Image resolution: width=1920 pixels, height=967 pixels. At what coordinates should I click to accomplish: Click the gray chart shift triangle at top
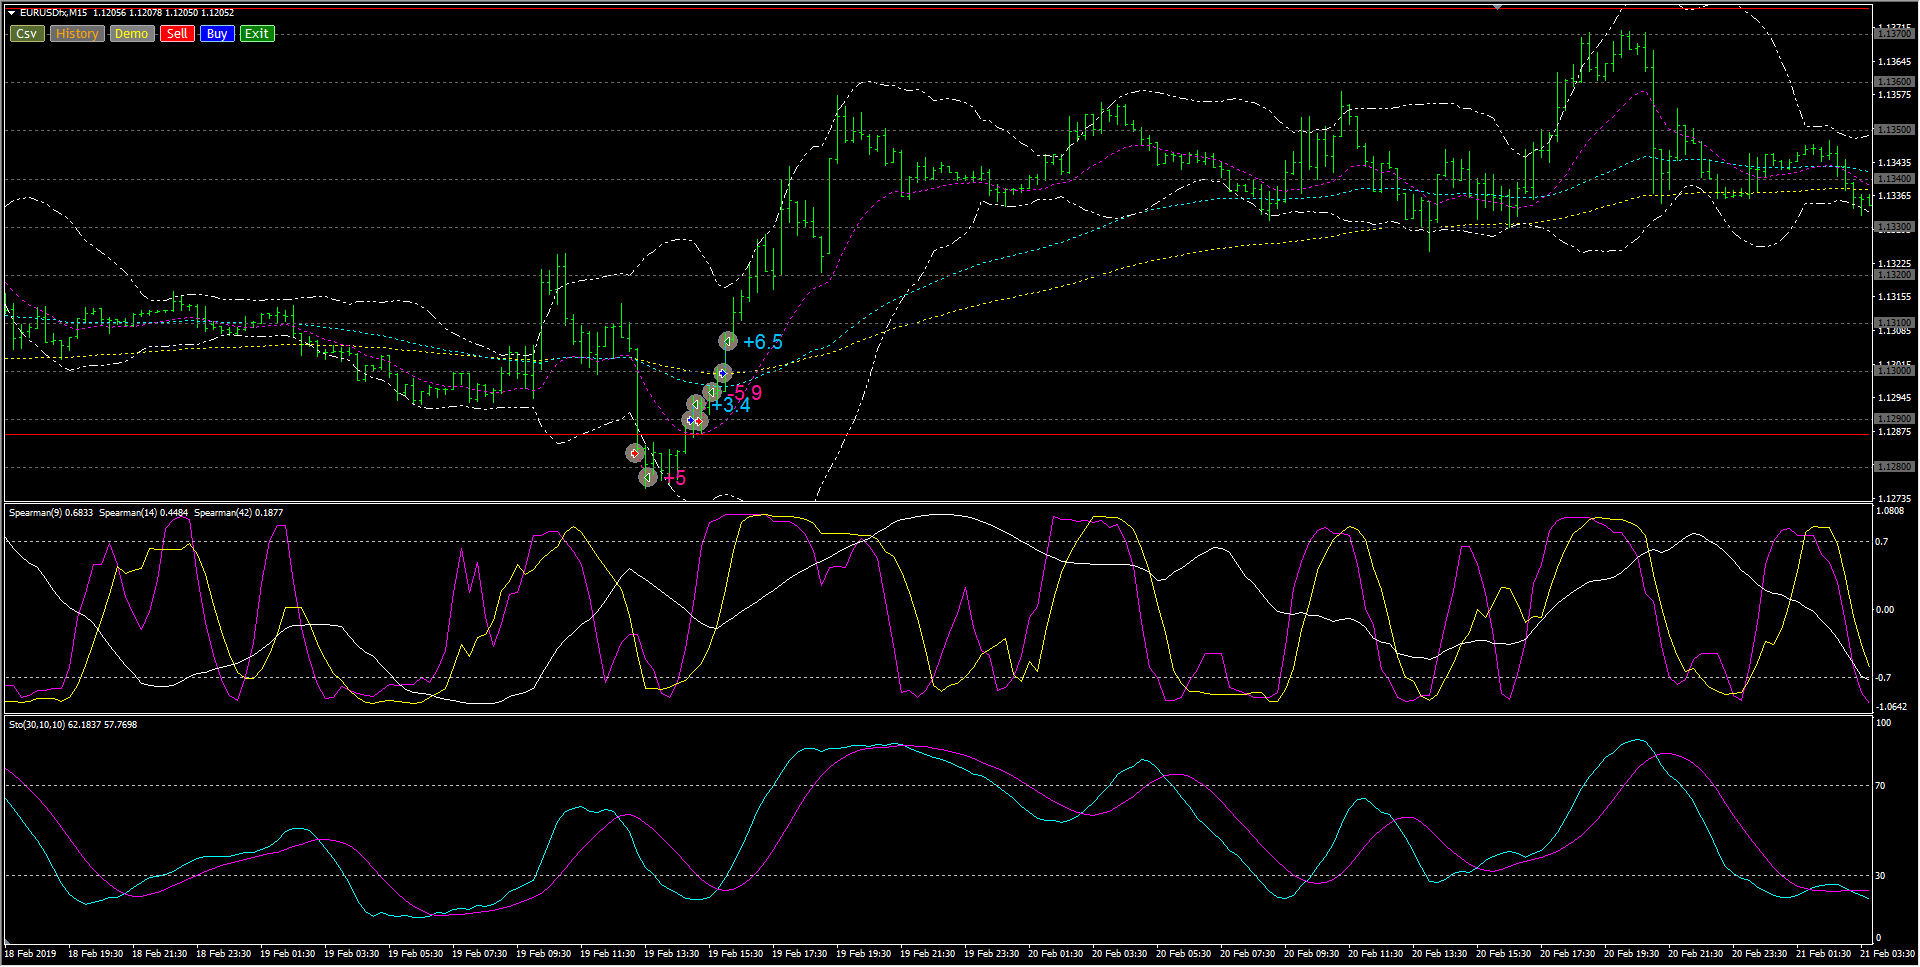1497,6
